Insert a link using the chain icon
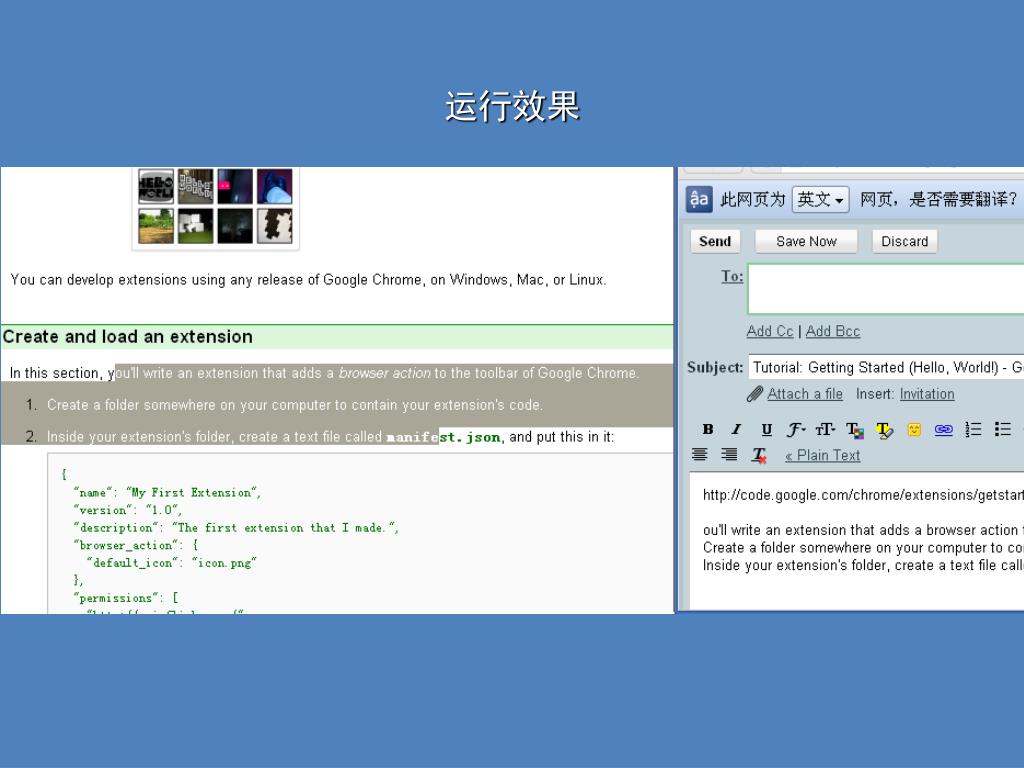The image size is (1024, 768). click(x=944, y=430)
